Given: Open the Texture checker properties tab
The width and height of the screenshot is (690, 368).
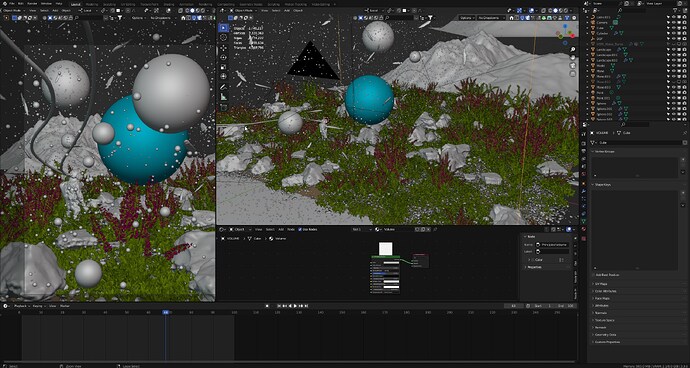Looking at the screenshot, I should coord(584,239).
